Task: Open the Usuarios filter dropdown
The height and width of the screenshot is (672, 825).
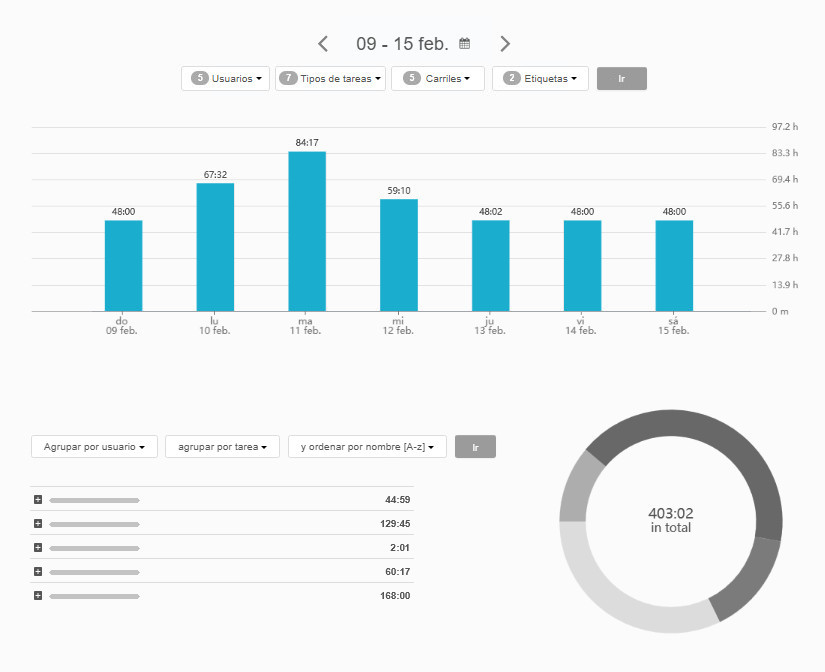Action: pyautogui.click(x=225, y=79)
